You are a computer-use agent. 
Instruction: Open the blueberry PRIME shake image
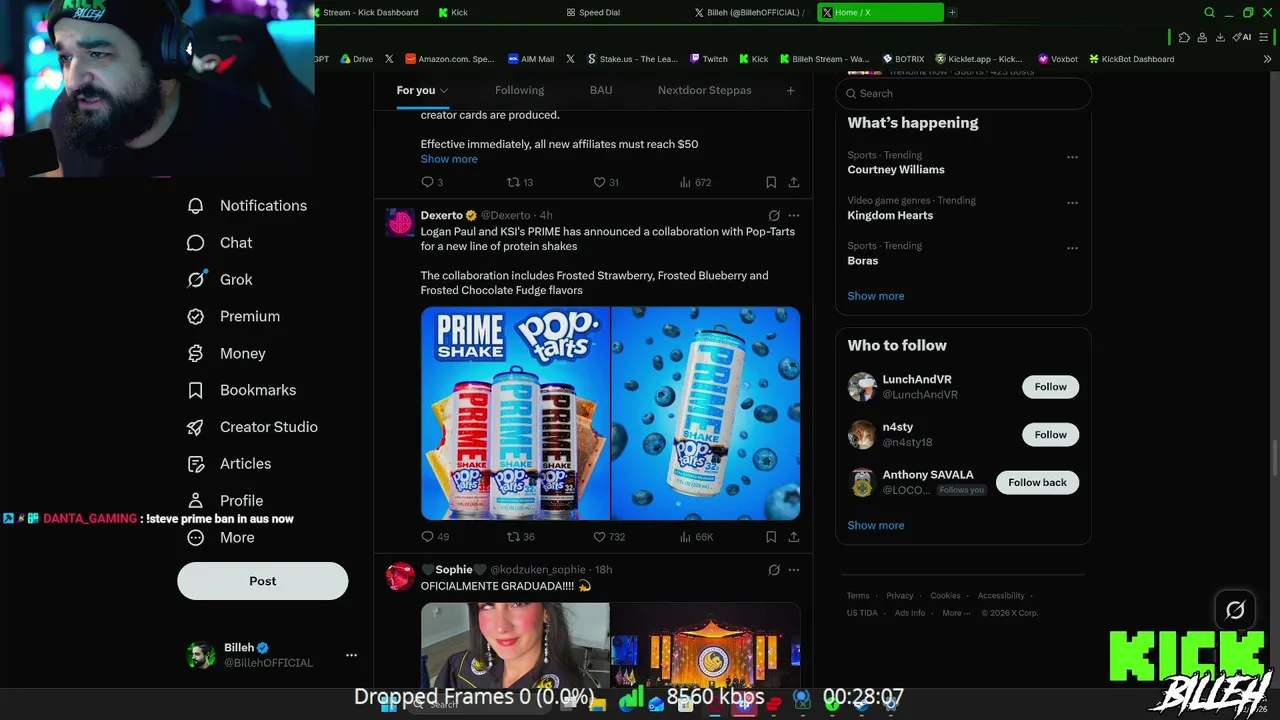coord(706,413)
